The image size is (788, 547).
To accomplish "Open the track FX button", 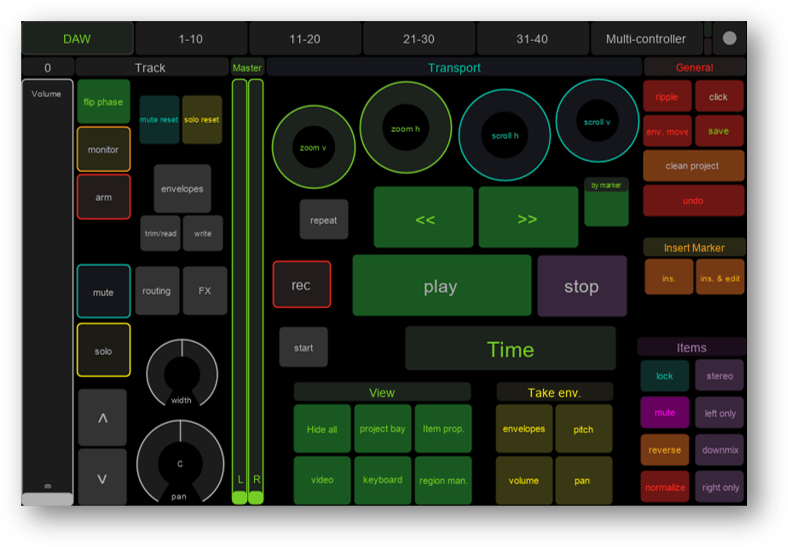I will click(x=204, y=291).
